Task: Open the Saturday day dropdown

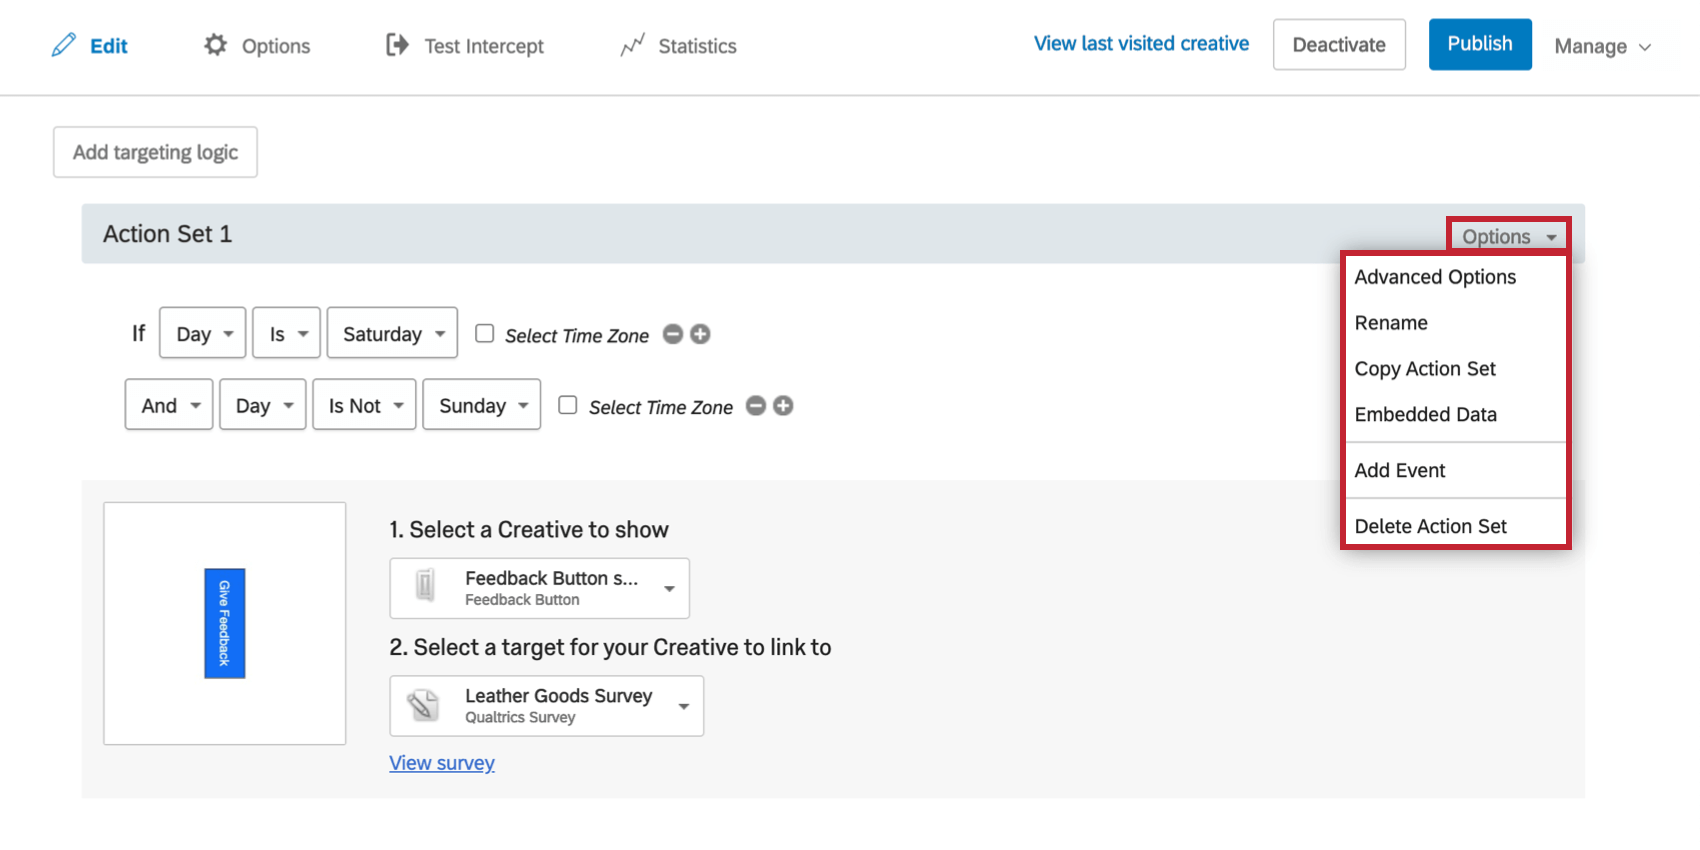Action: (x=391, y=332)
